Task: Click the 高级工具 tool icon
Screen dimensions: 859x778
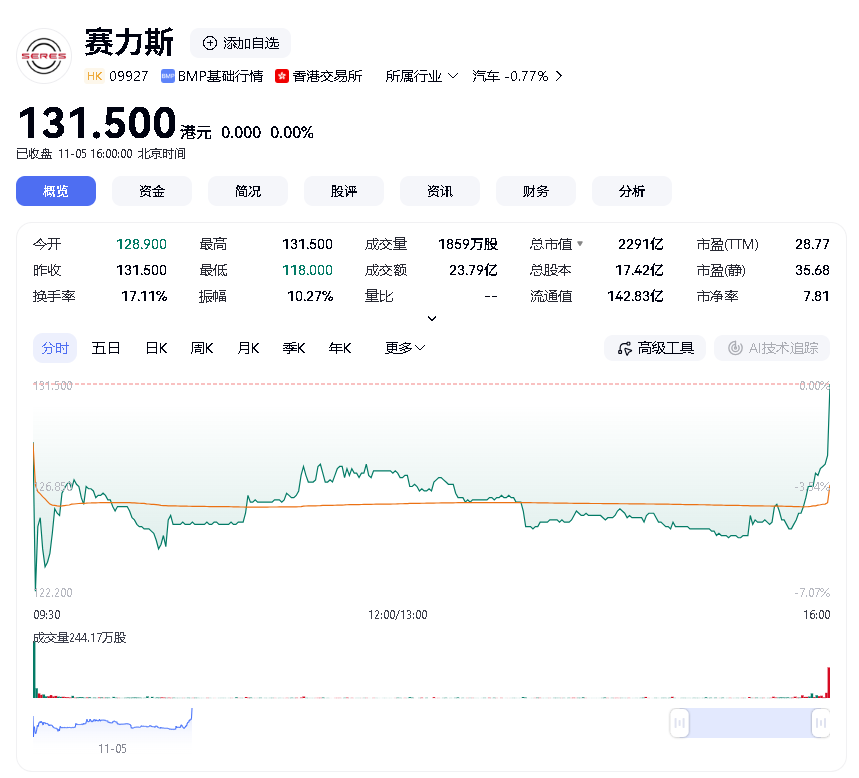Action: click(x=625, y=348)
